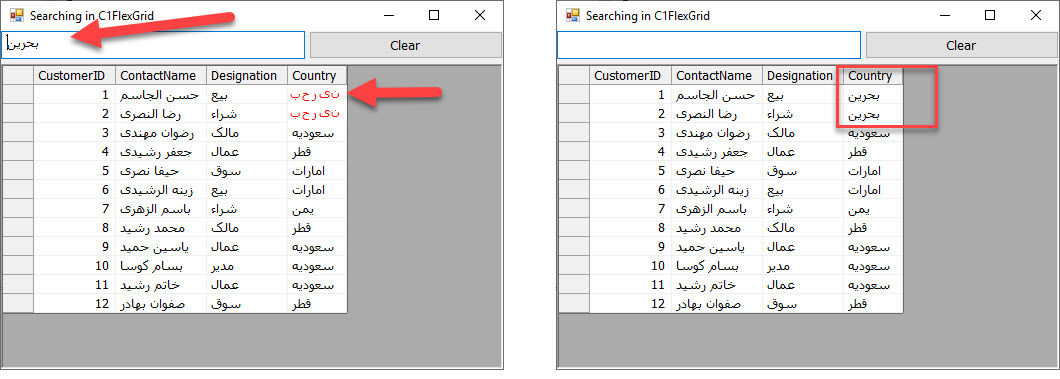The height and width of the screenshot is (379, 1060).
Task: Select the top-left corner cell of left grid
Action: pyautogui.click(x=18, y=76)
